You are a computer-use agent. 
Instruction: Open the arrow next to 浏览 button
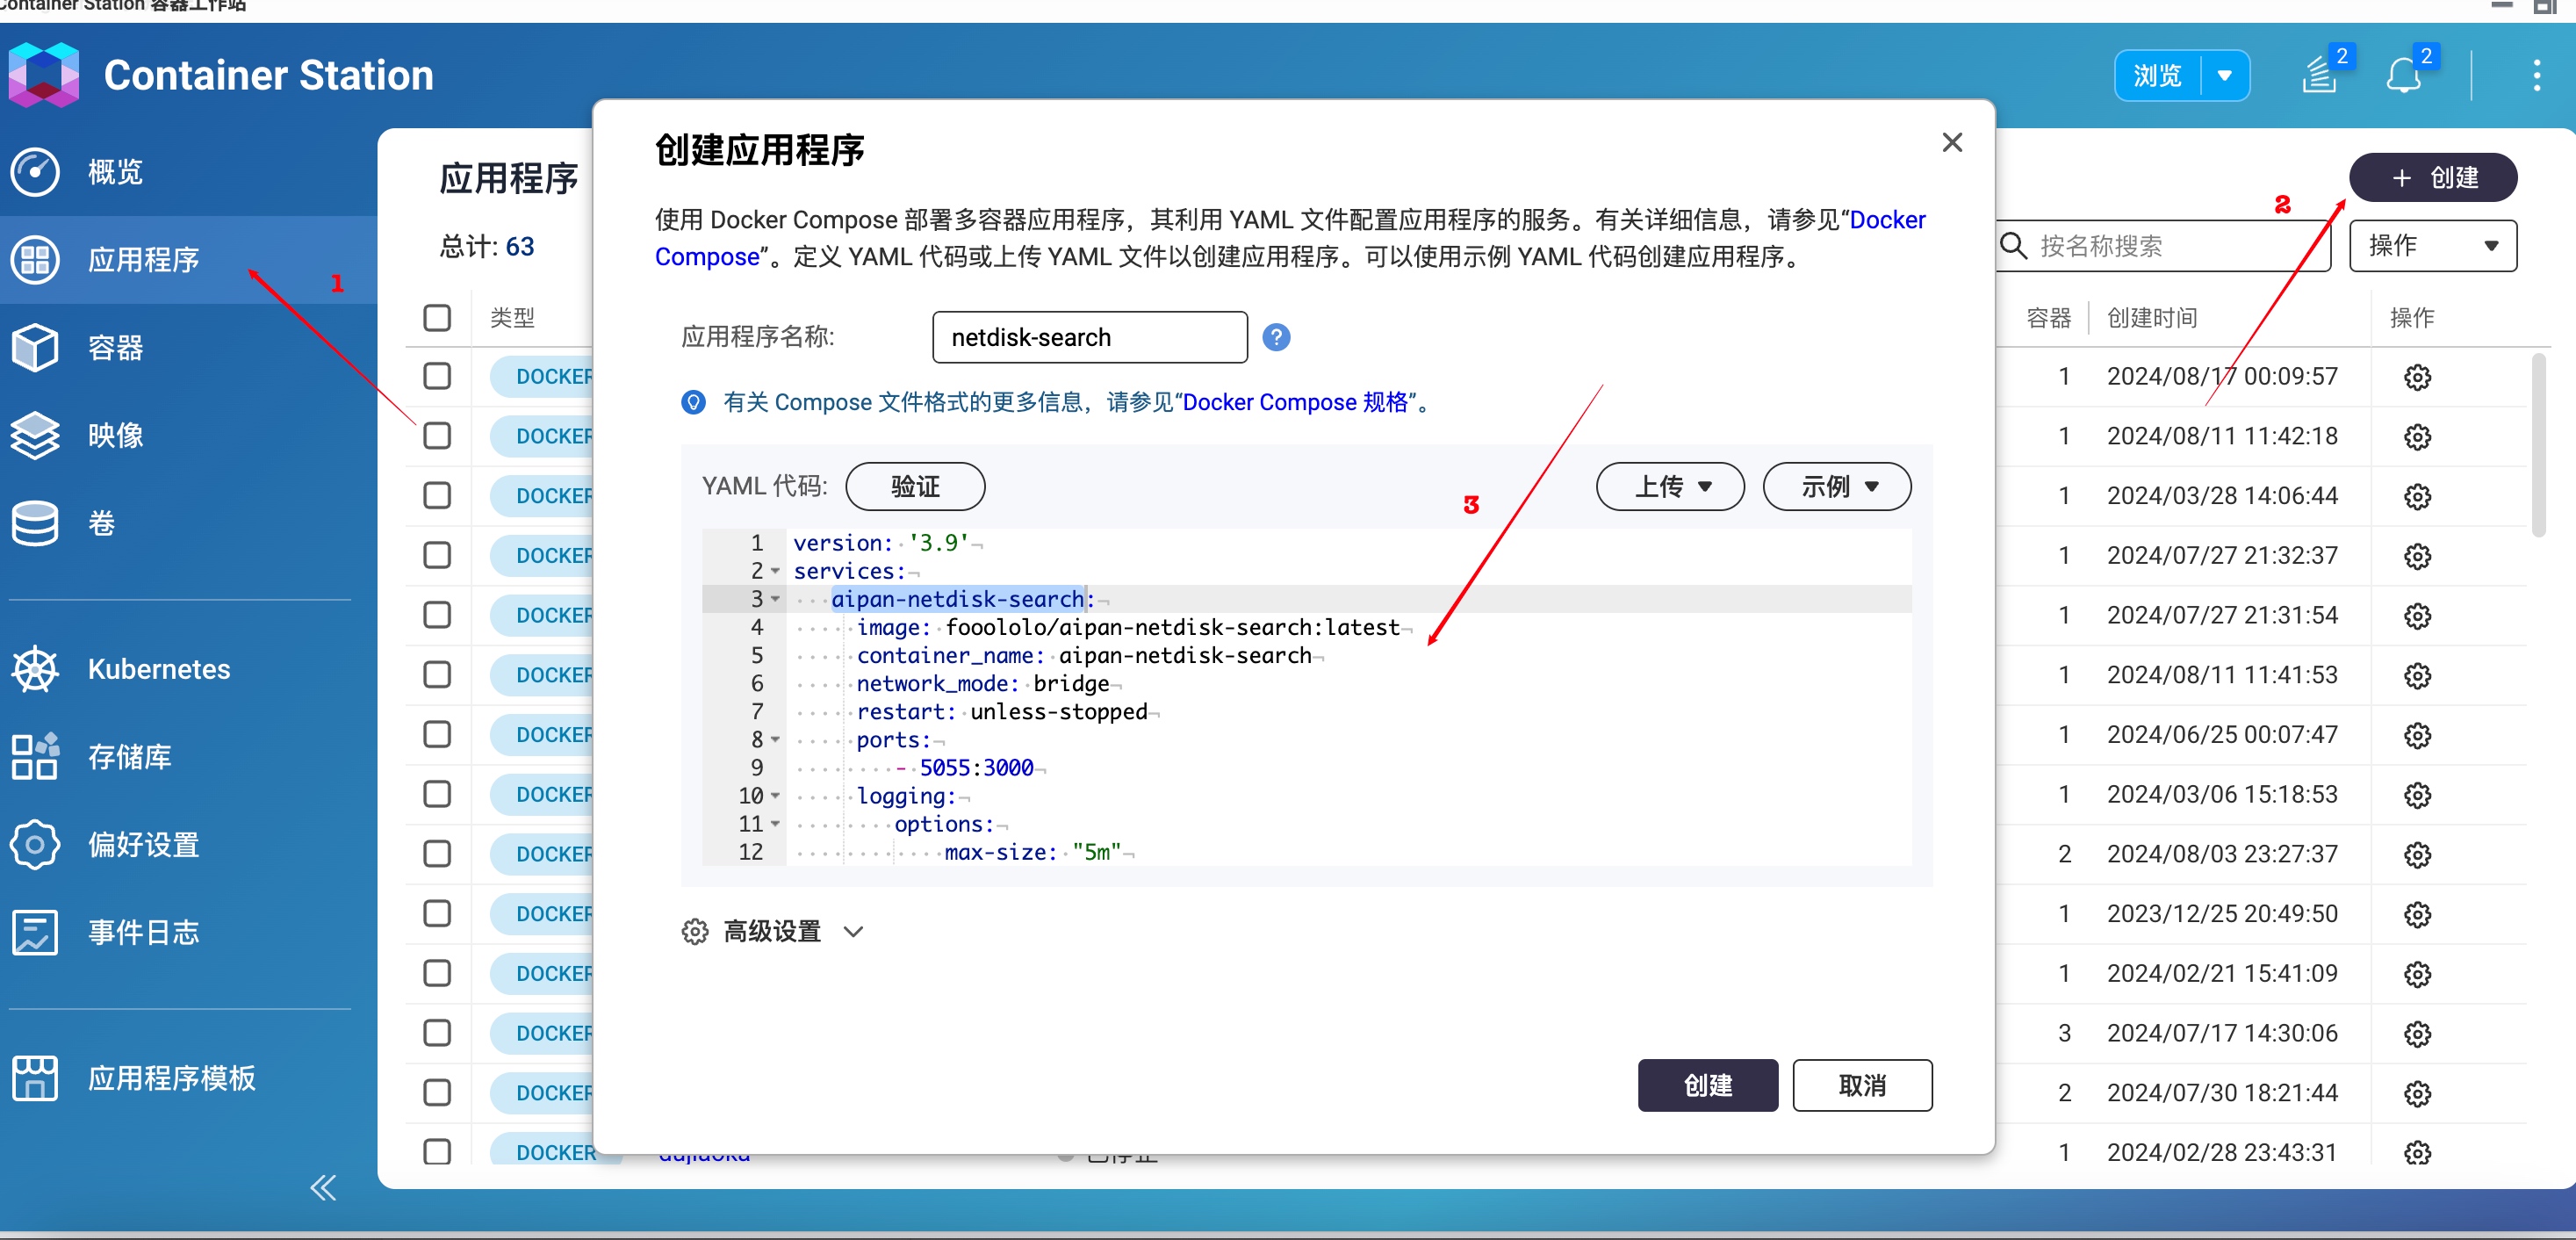(2225, 76)
